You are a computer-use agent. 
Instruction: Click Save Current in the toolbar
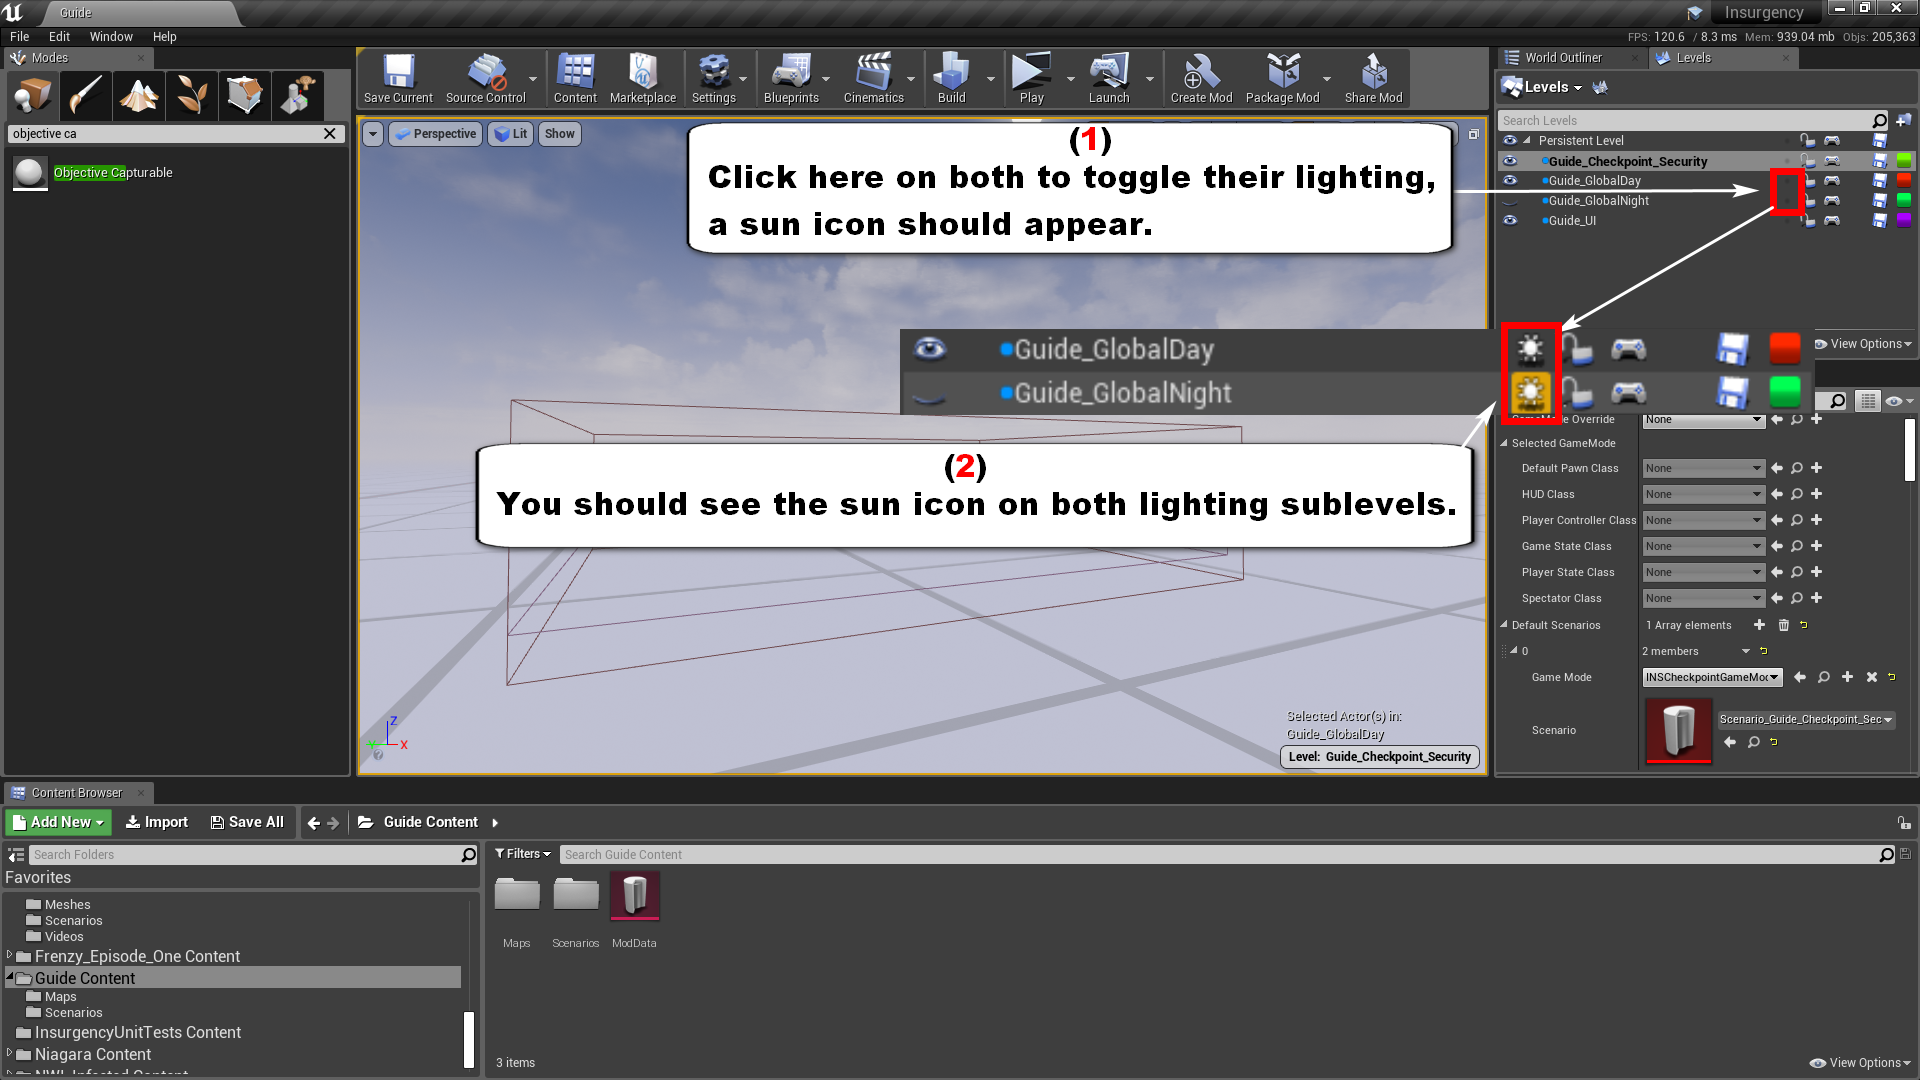click(x=398, y=79)
